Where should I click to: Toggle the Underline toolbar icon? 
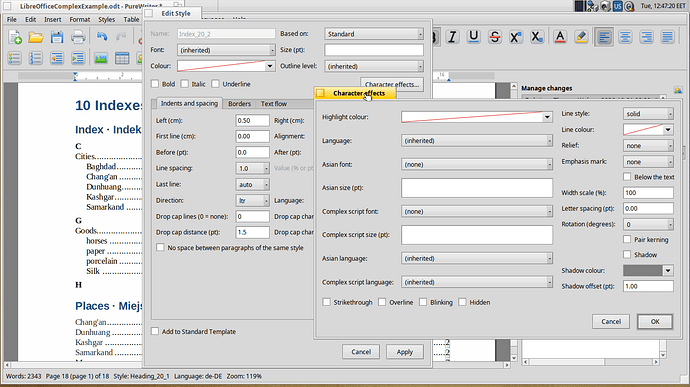(x=473, y=37)
